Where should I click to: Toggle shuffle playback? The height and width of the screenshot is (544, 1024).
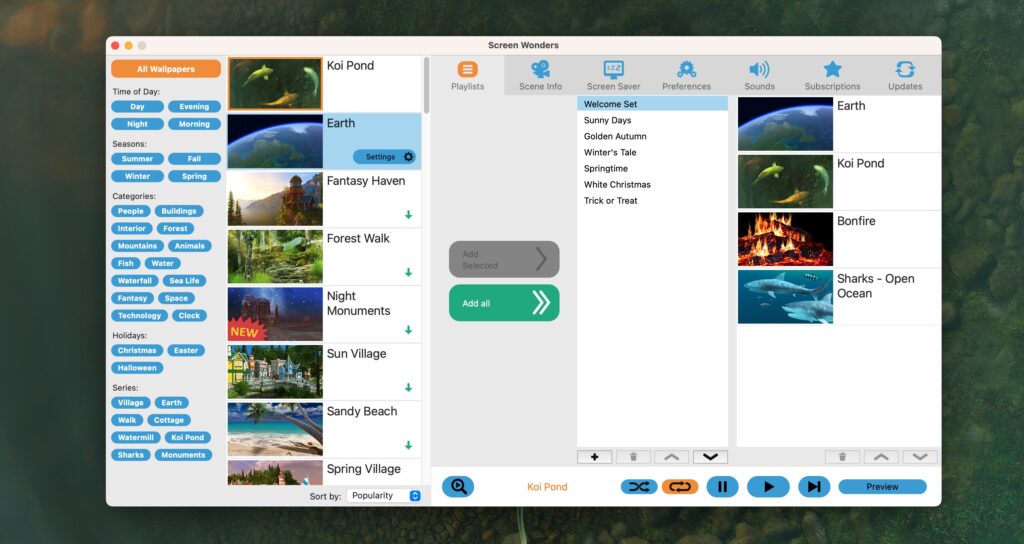click(x=639, y=487)
